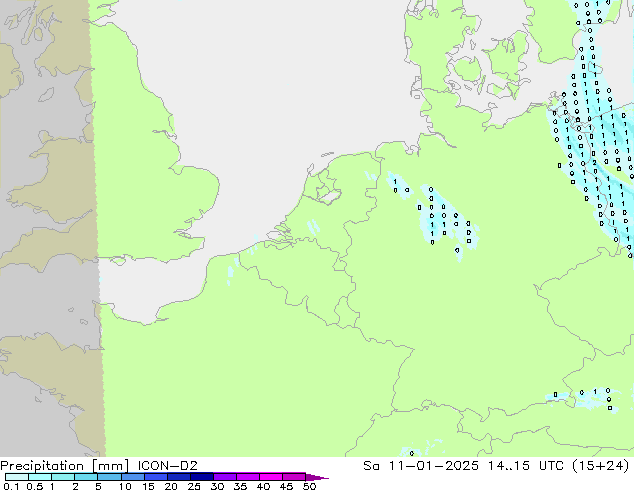The image size is (634, 490).
Task: Click the "10" legend scale value
Action: pos(125,486)
